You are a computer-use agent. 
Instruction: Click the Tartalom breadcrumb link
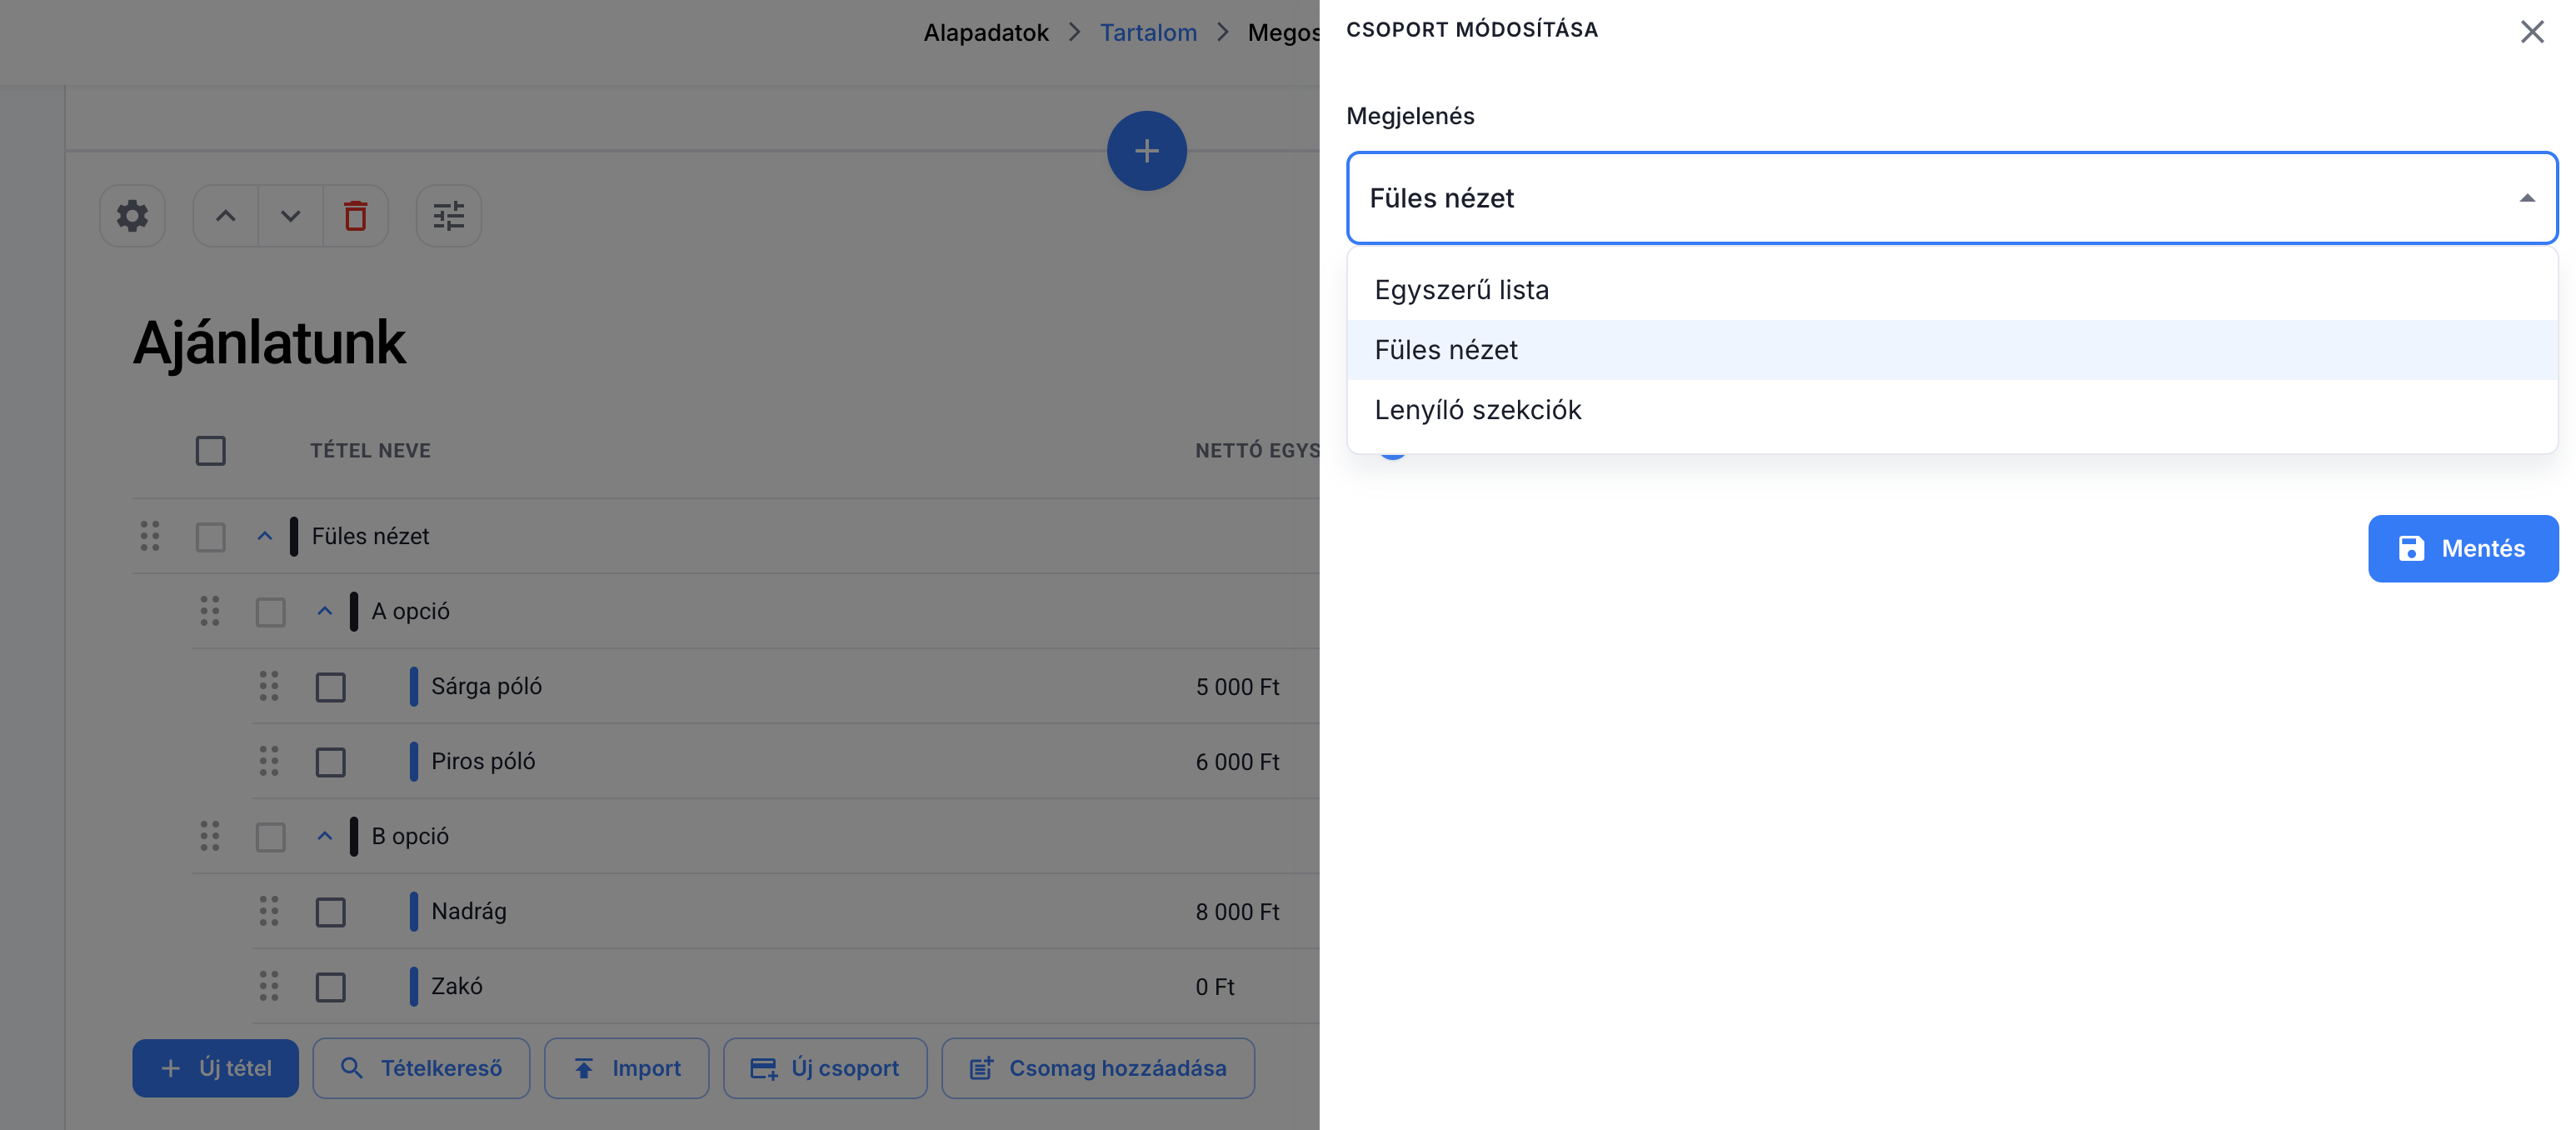pos(1147,33)
